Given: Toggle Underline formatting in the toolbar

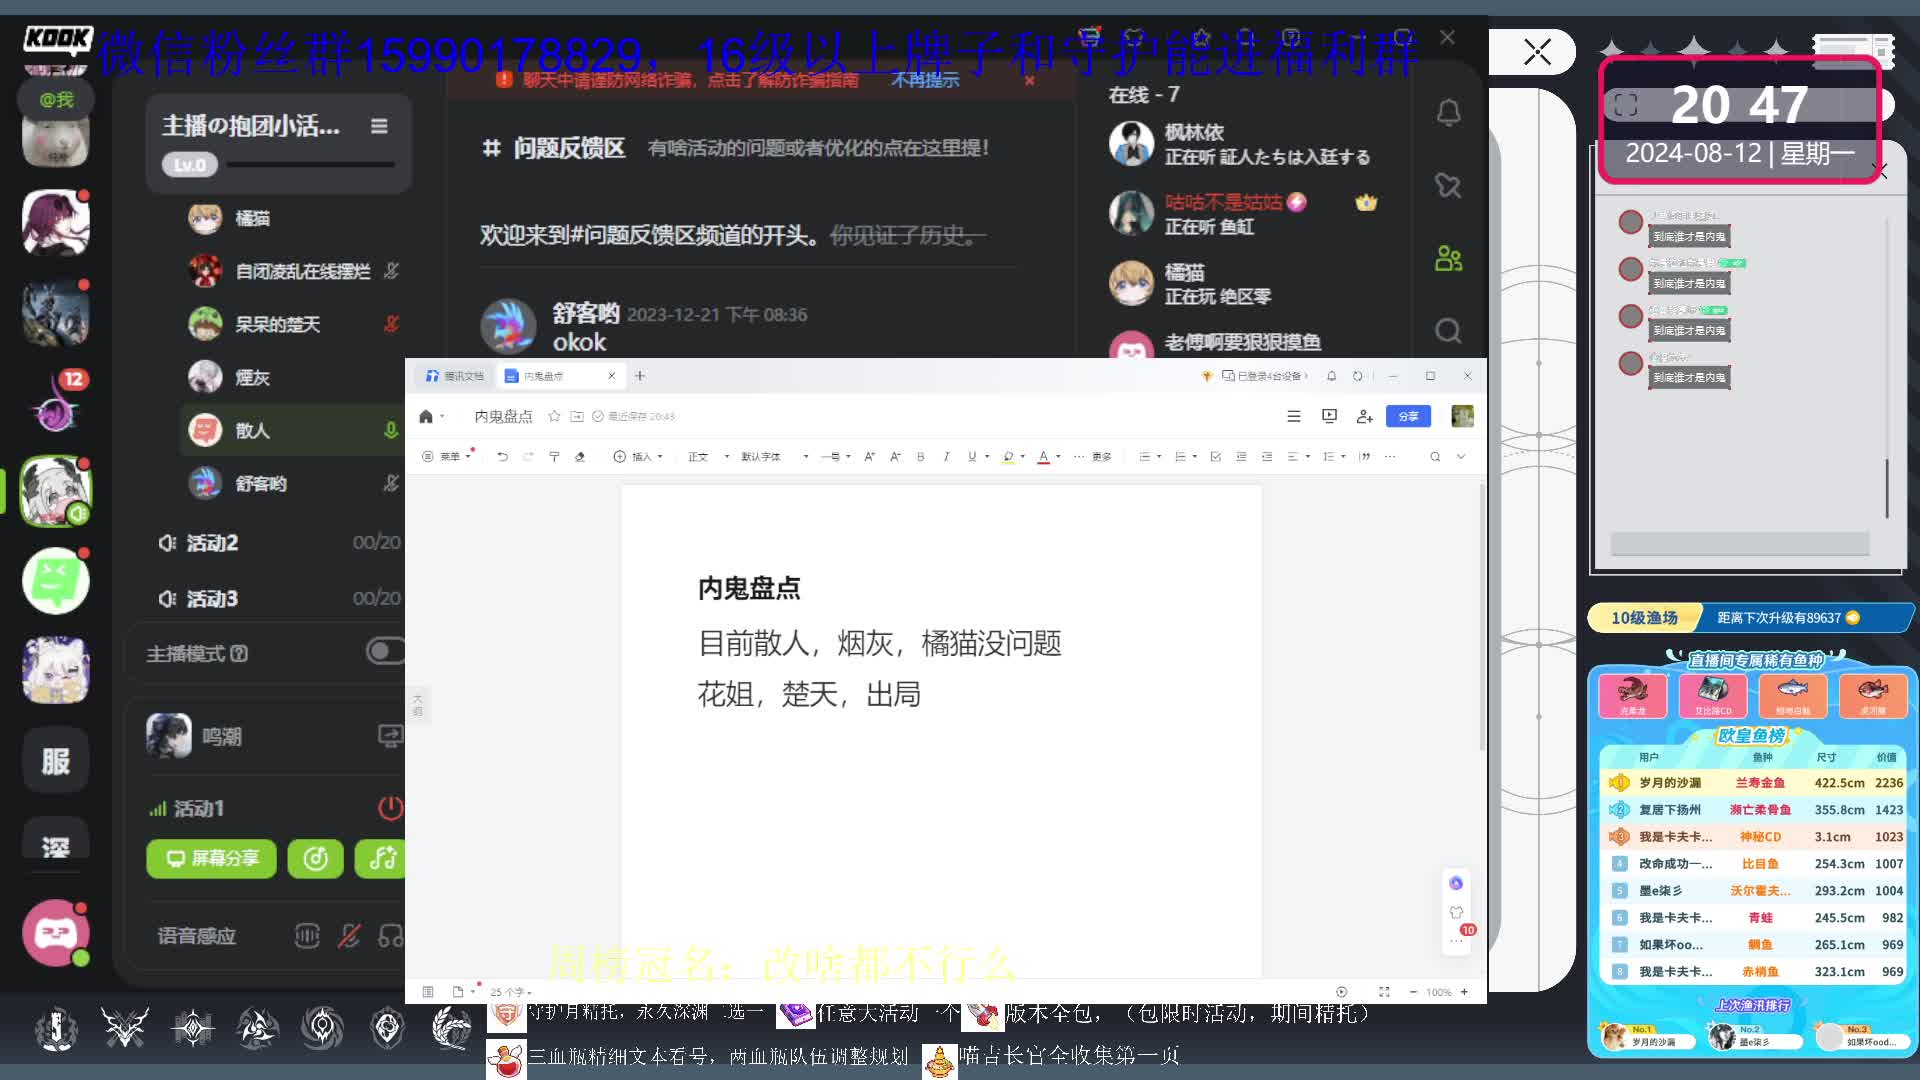Looking at the screenshot, I should point(971,456).
